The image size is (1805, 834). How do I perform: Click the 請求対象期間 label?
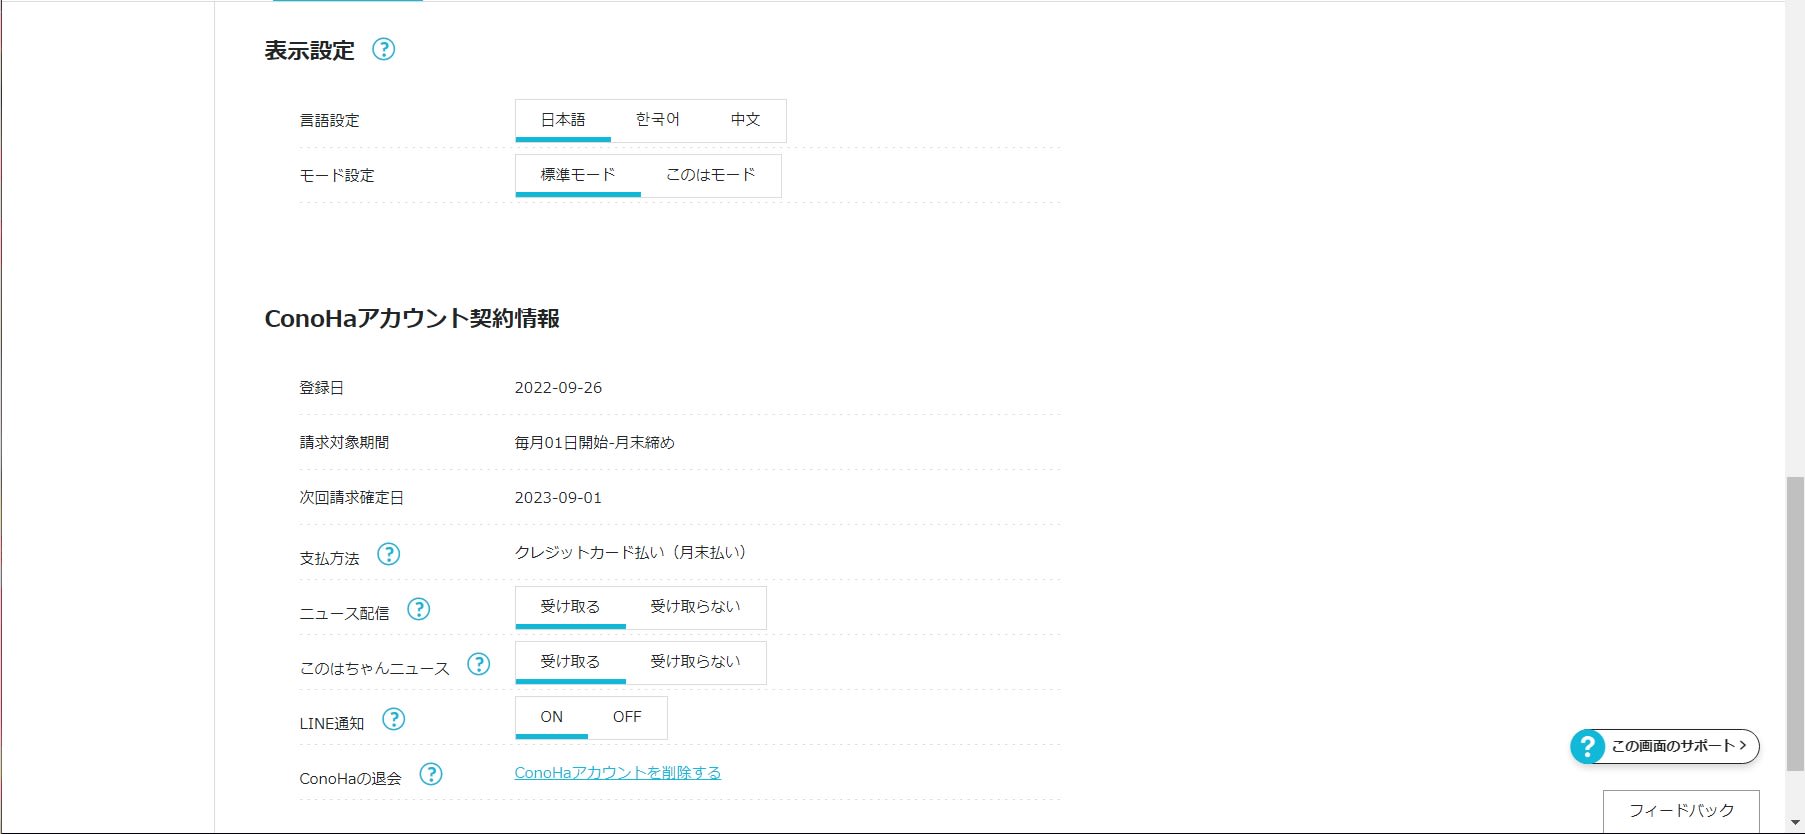click(x=344, y=443)
